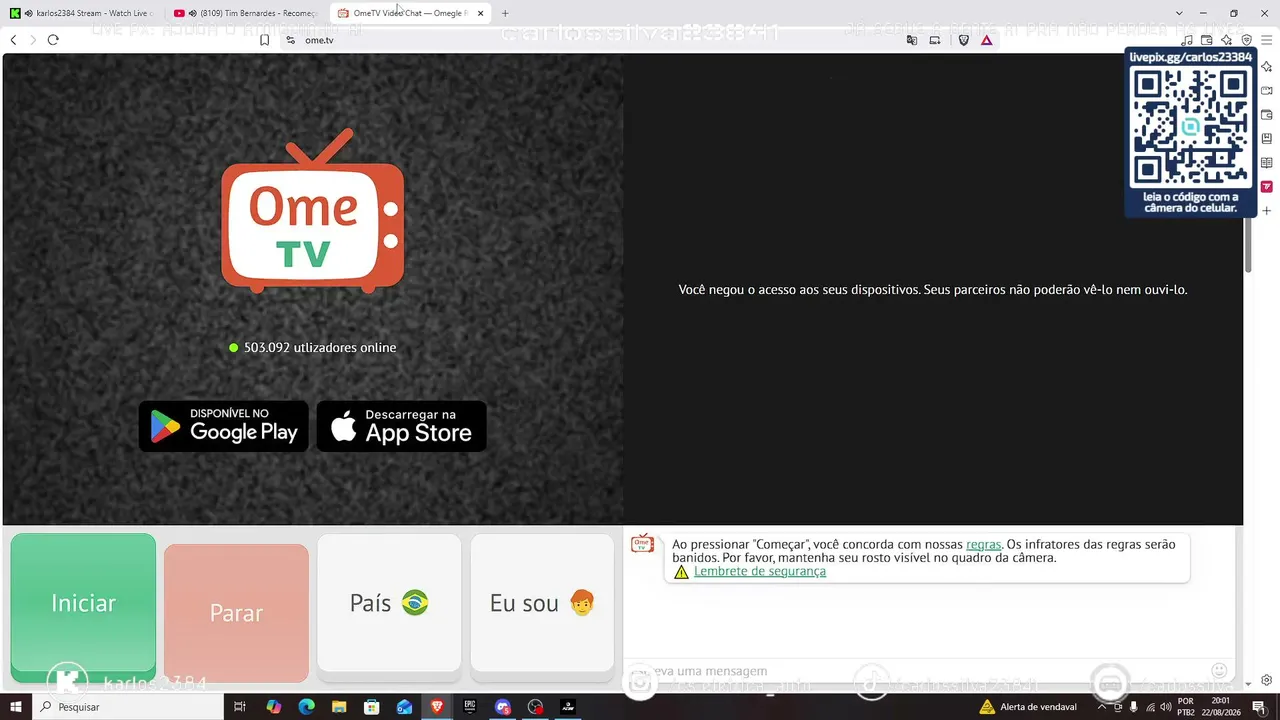Screen dimensions: 1280x720
Task: Close the OmeTV Video Chat tab
Action: [x=481, y=13]
